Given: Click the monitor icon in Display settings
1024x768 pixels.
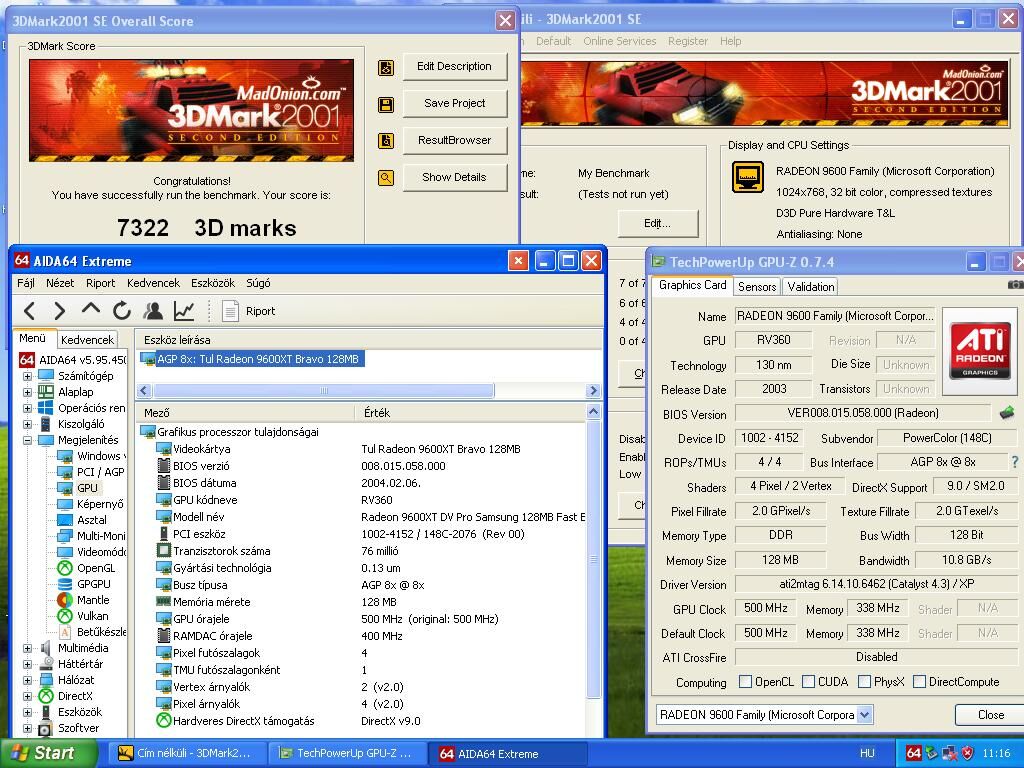Looking at the screenshot, I should pyautogui.click(x=748, y=177).
